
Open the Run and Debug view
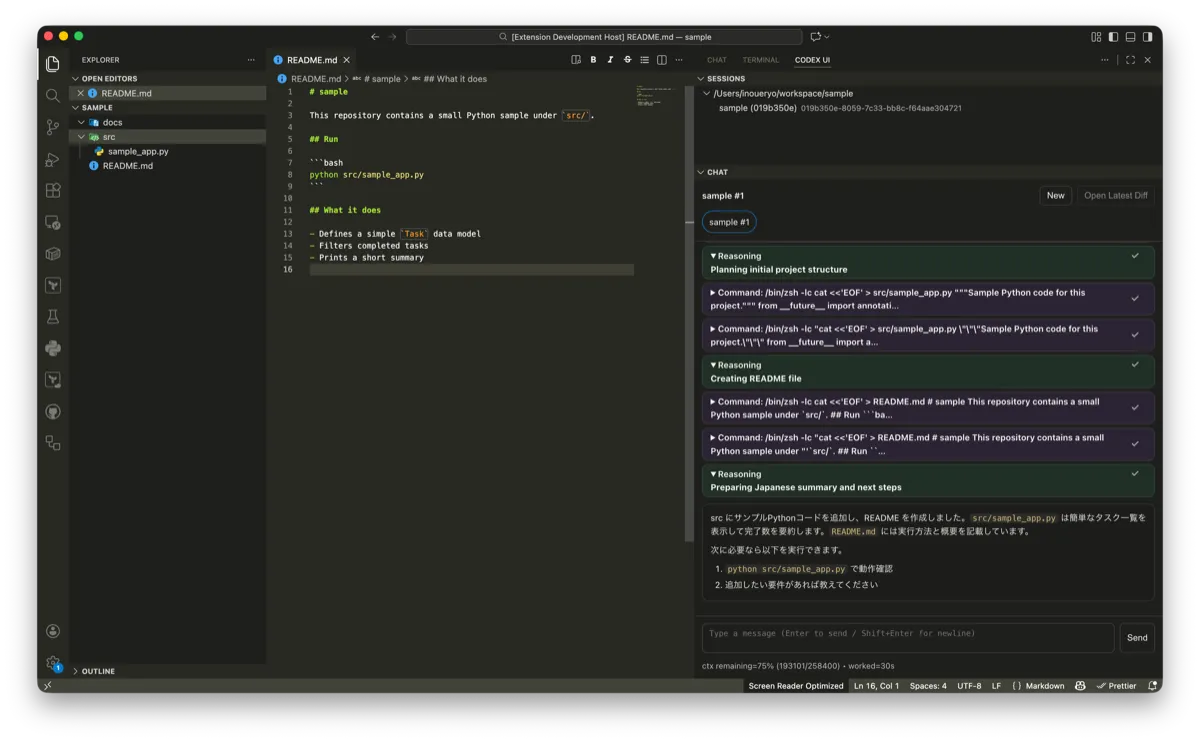coord(52,158)
